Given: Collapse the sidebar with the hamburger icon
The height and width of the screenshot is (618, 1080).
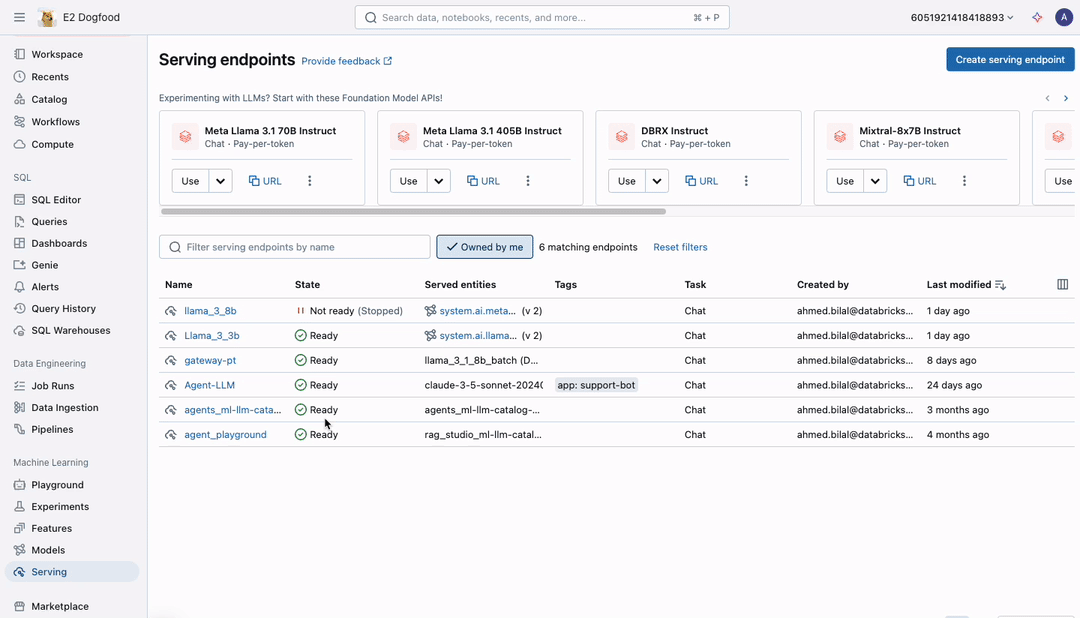Looking at the screenshot, I should (18, 16).
